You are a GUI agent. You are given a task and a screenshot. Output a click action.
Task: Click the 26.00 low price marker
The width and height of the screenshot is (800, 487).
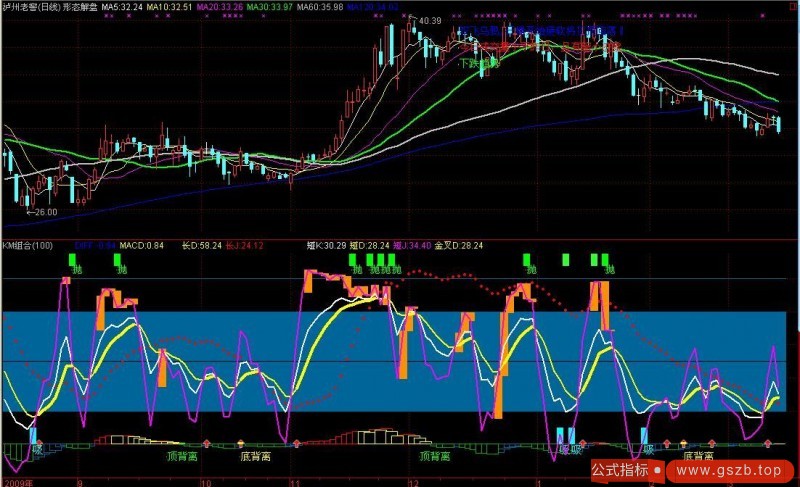[44, 212]
